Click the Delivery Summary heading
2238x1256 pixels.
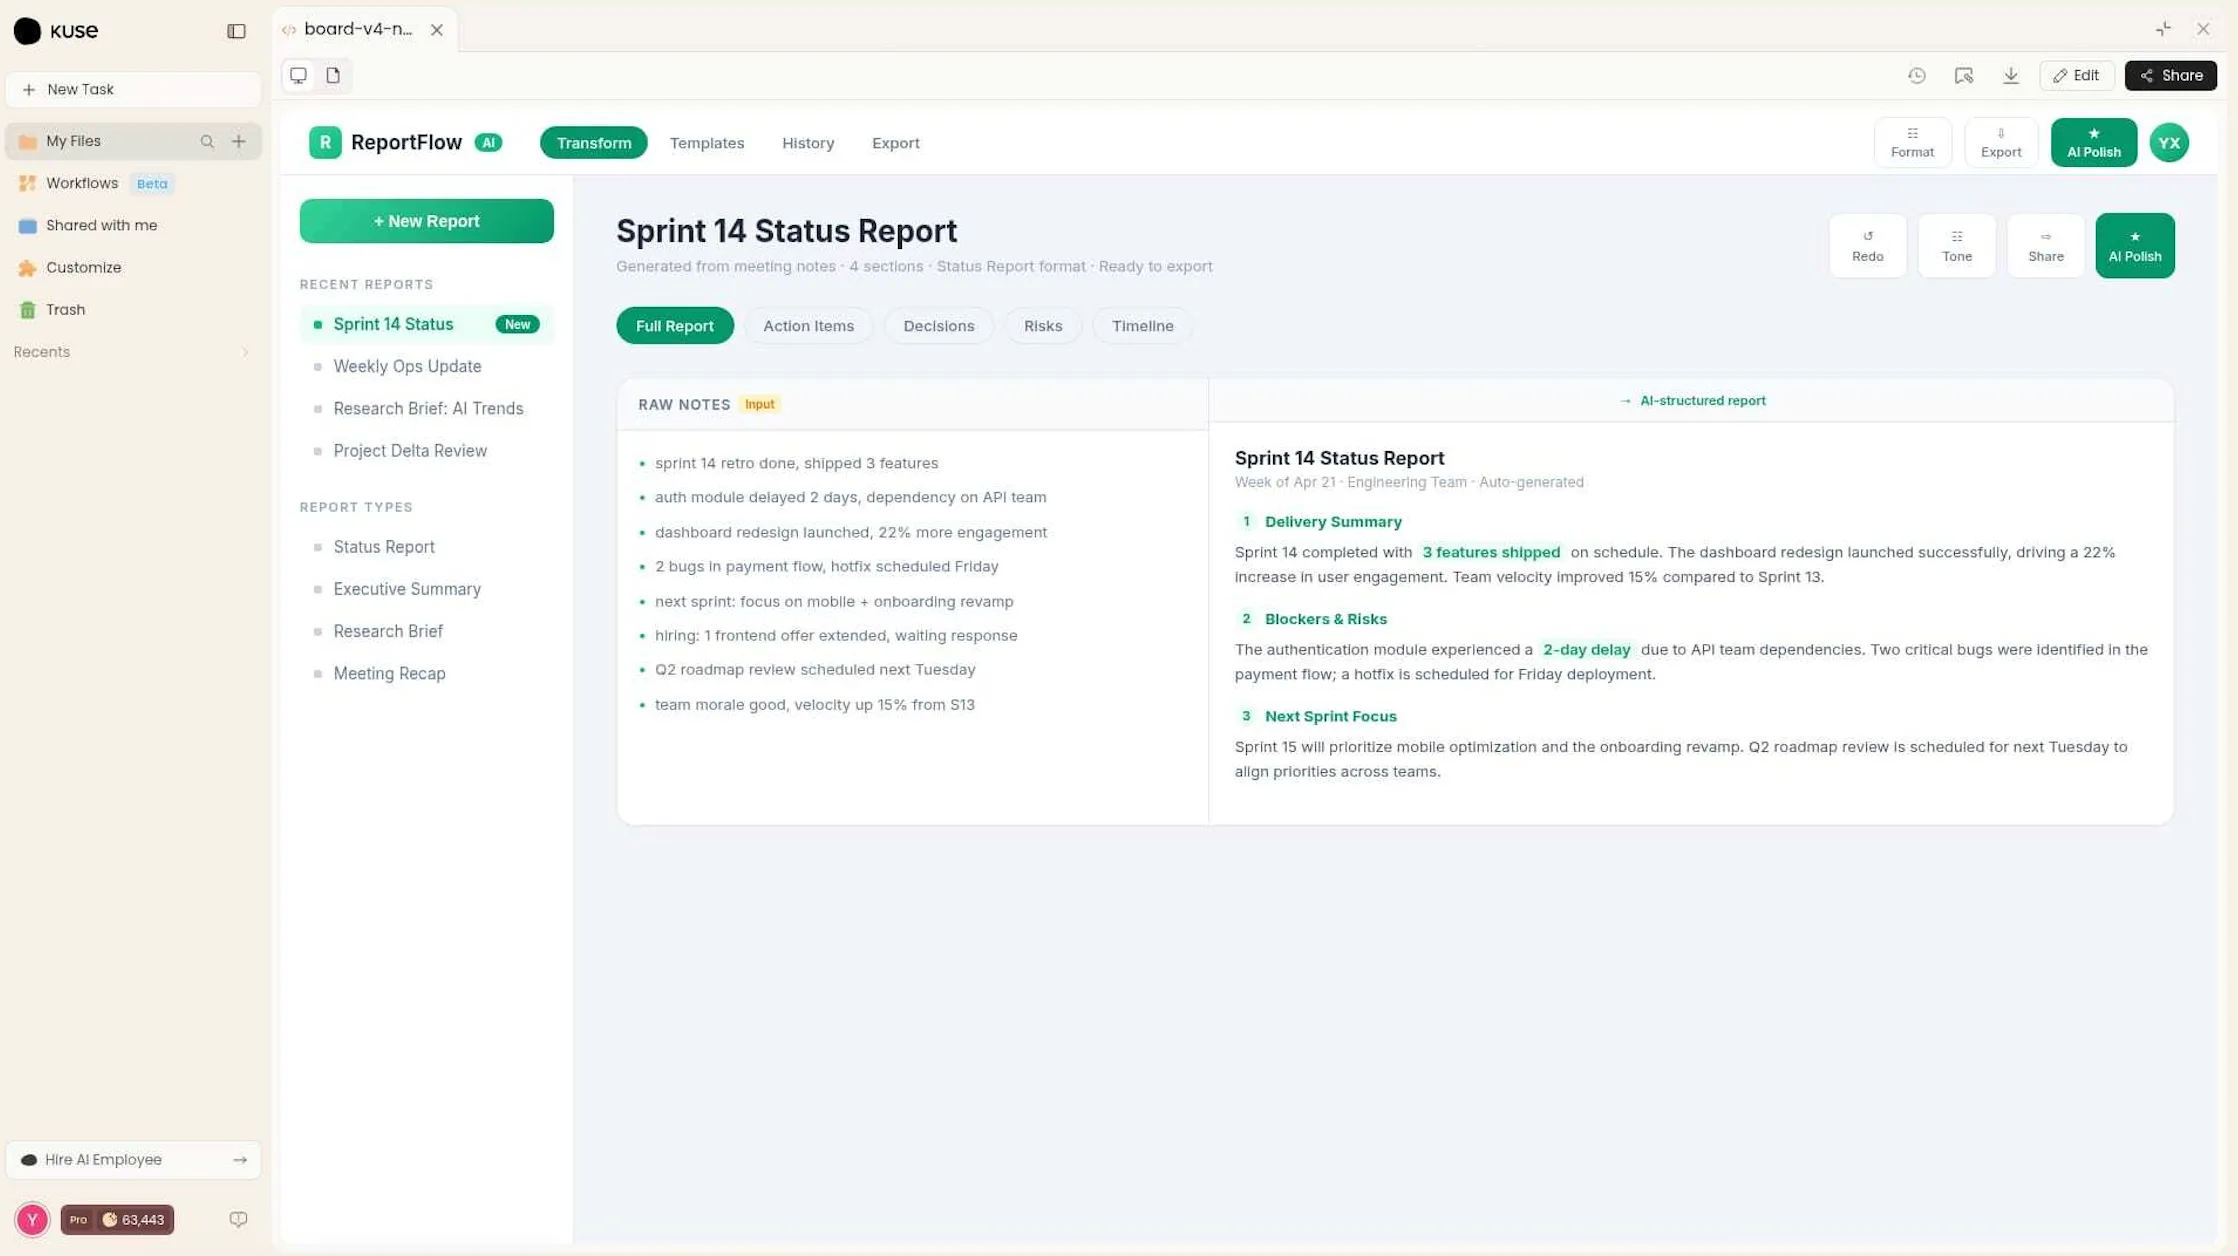[x=1333, y=522]
